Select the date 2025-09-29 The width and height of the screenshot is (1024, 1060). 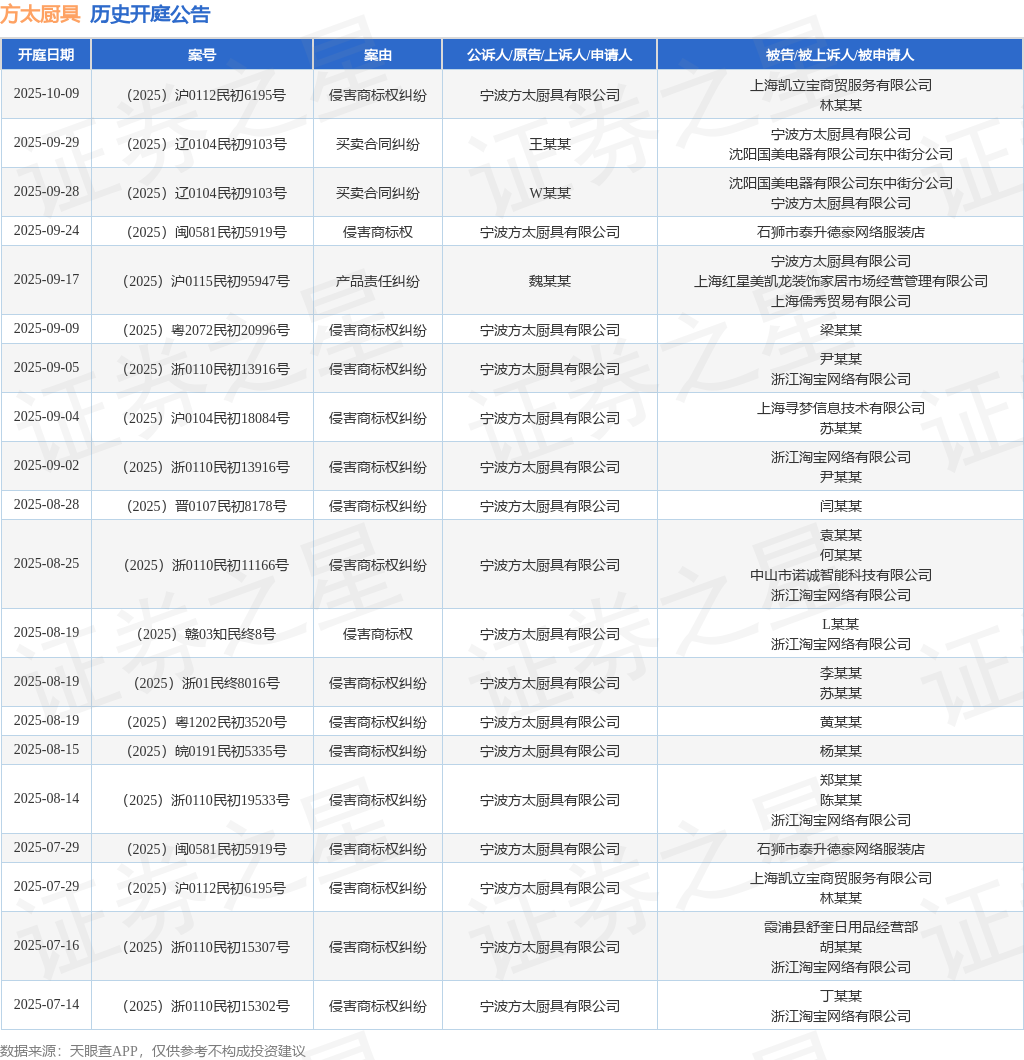tap(46, 143)
